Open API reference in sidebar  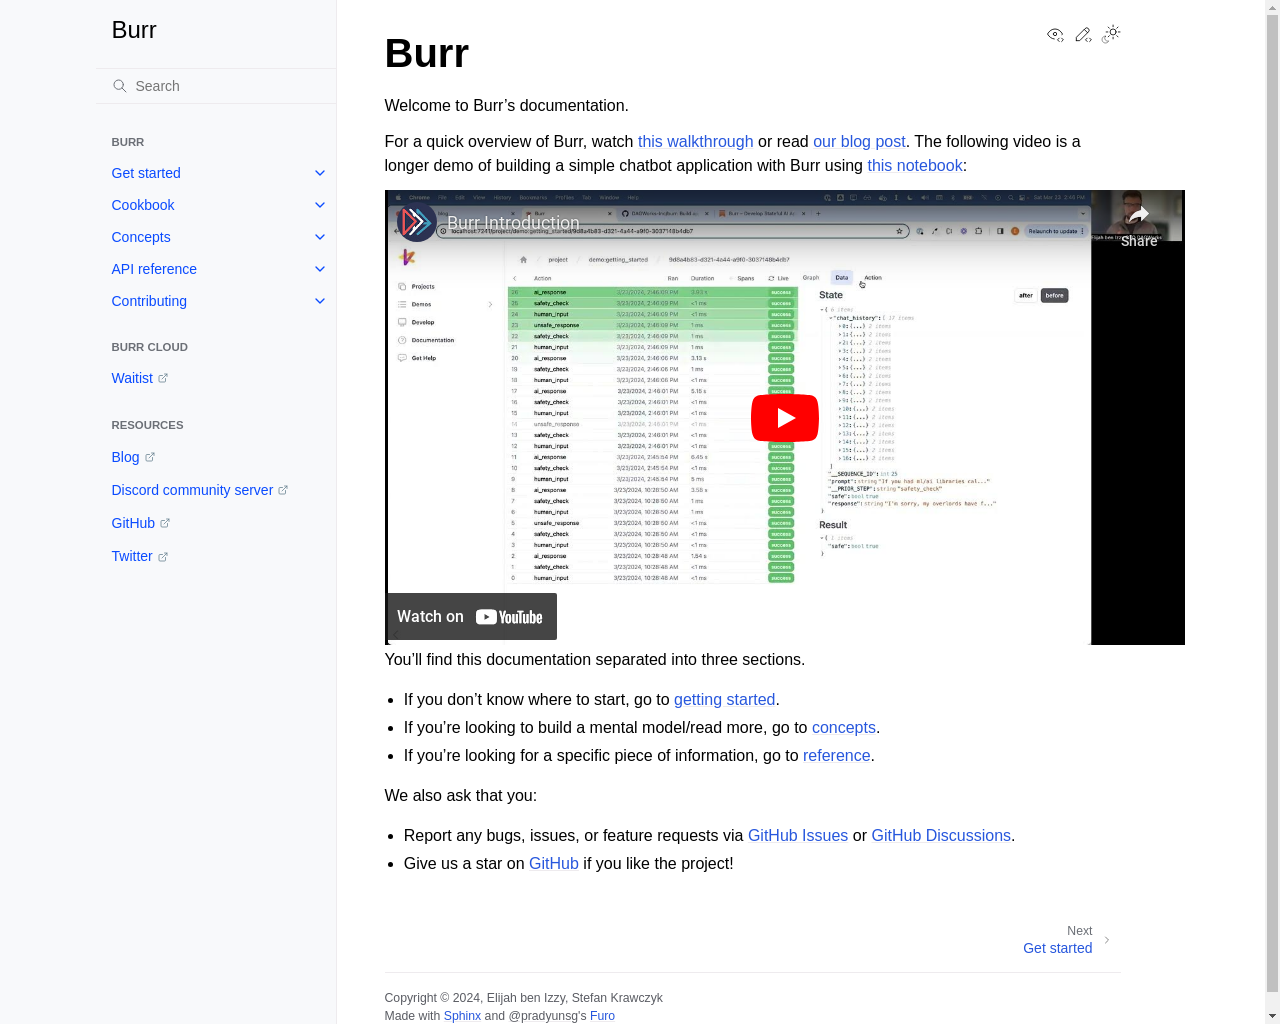[x=154, y=269]
